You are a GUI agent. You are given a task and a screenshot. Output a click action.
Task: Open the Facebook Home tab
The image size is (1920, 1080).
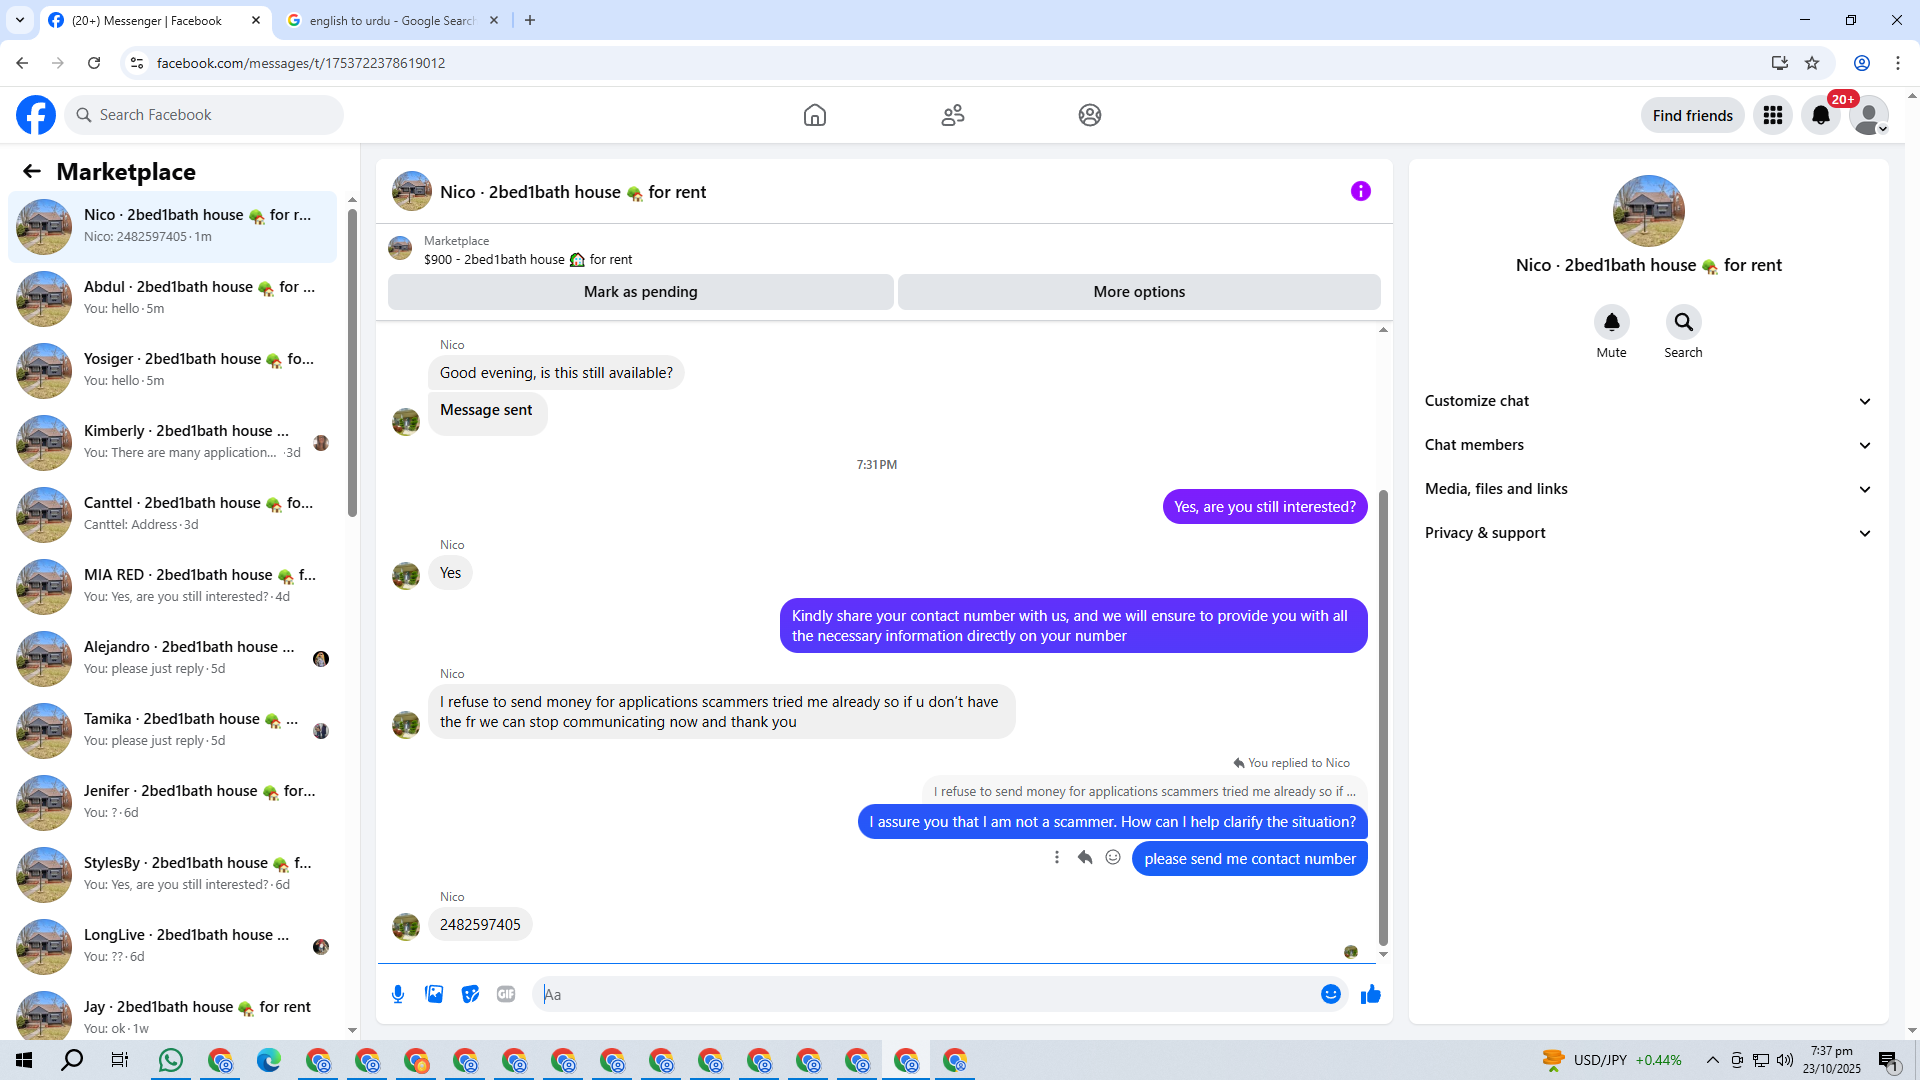pos(814,115)
